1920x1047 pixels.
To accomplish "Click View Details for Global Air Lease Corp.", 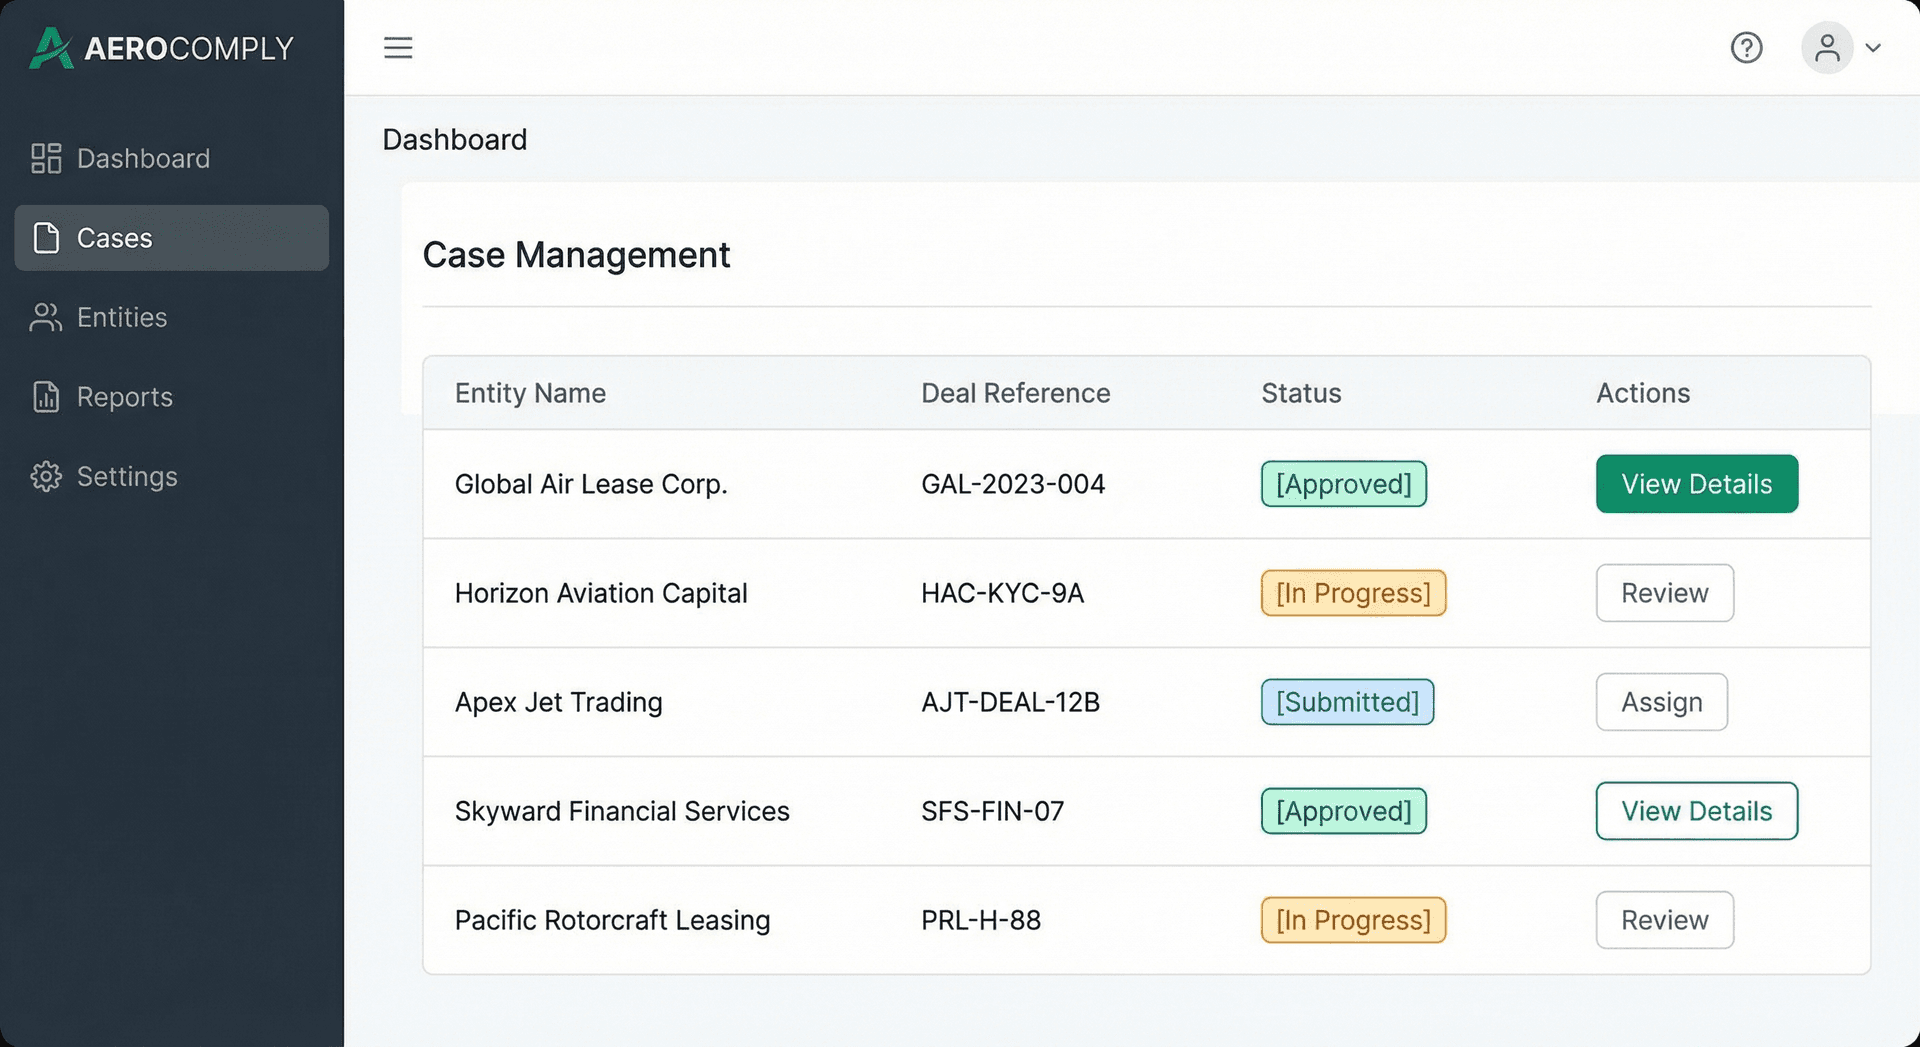I will 1697,484.
